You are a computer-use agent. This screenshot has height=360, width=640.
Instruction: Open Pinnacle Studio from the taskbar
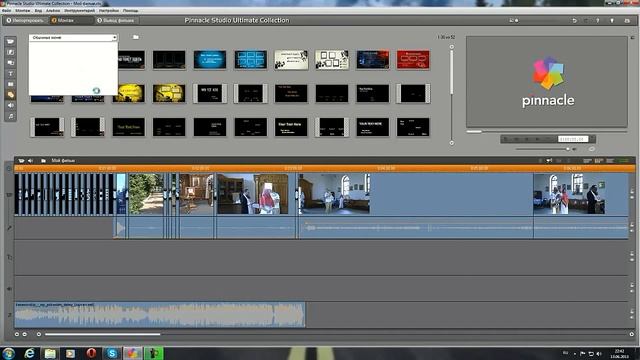tap(132, 353)
